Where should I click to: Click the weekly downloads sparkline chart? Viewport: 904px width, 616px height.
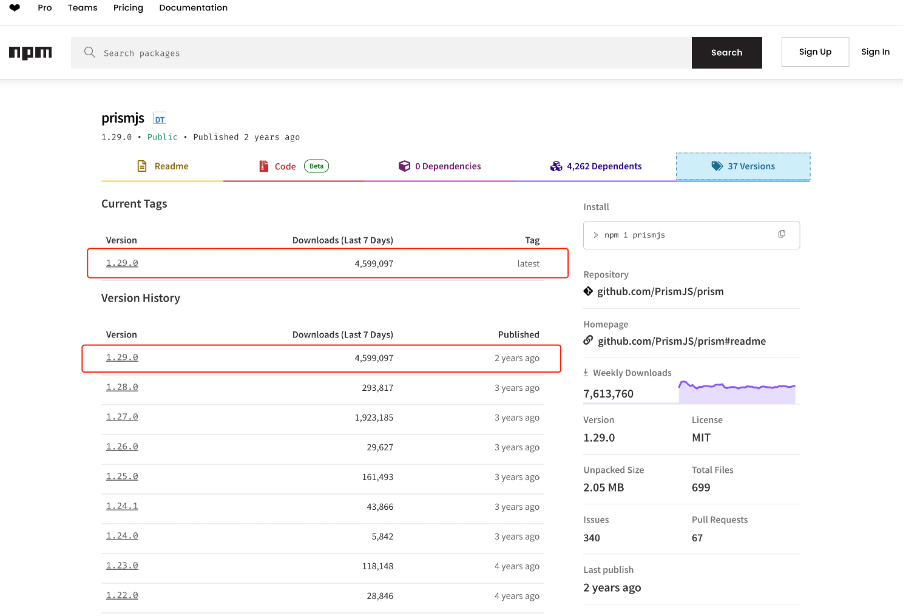point(737,392)
